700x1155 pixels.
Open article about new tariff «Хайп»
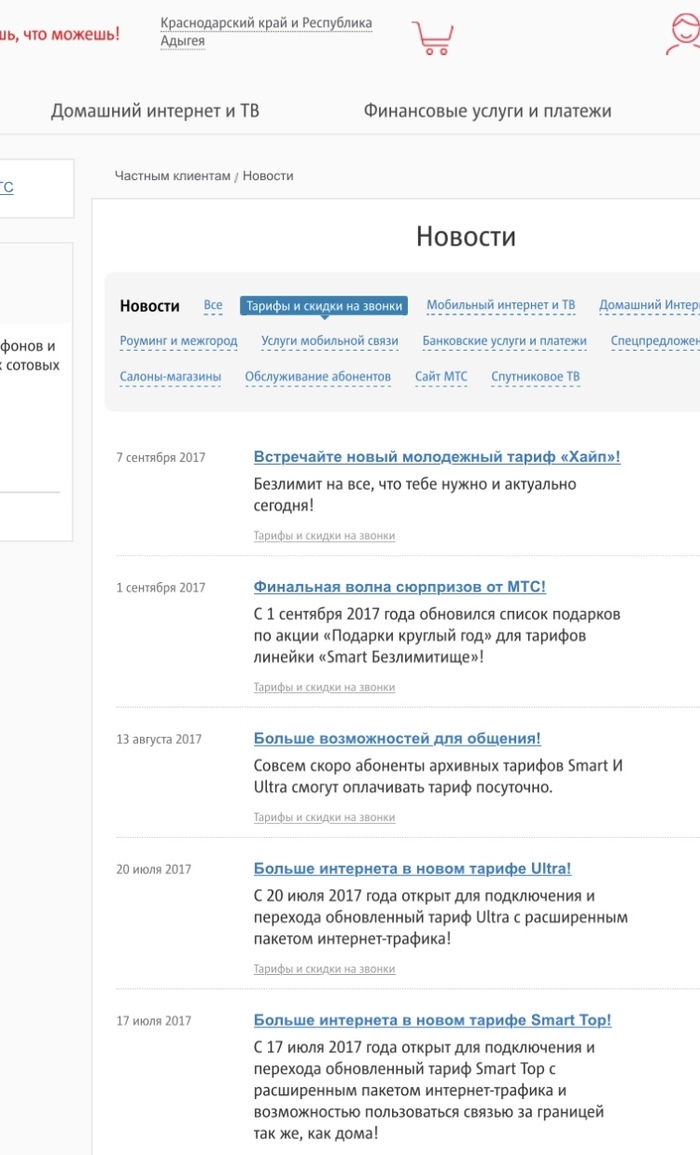[x=436, y=457]
